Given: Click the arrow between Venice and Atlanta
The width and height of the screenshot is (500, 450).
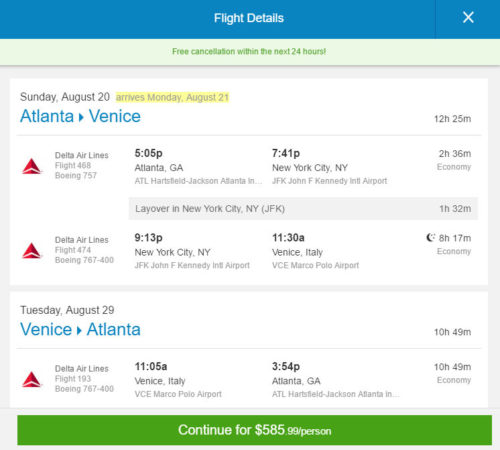Looking at the screenshot, I should click(79, 331).
